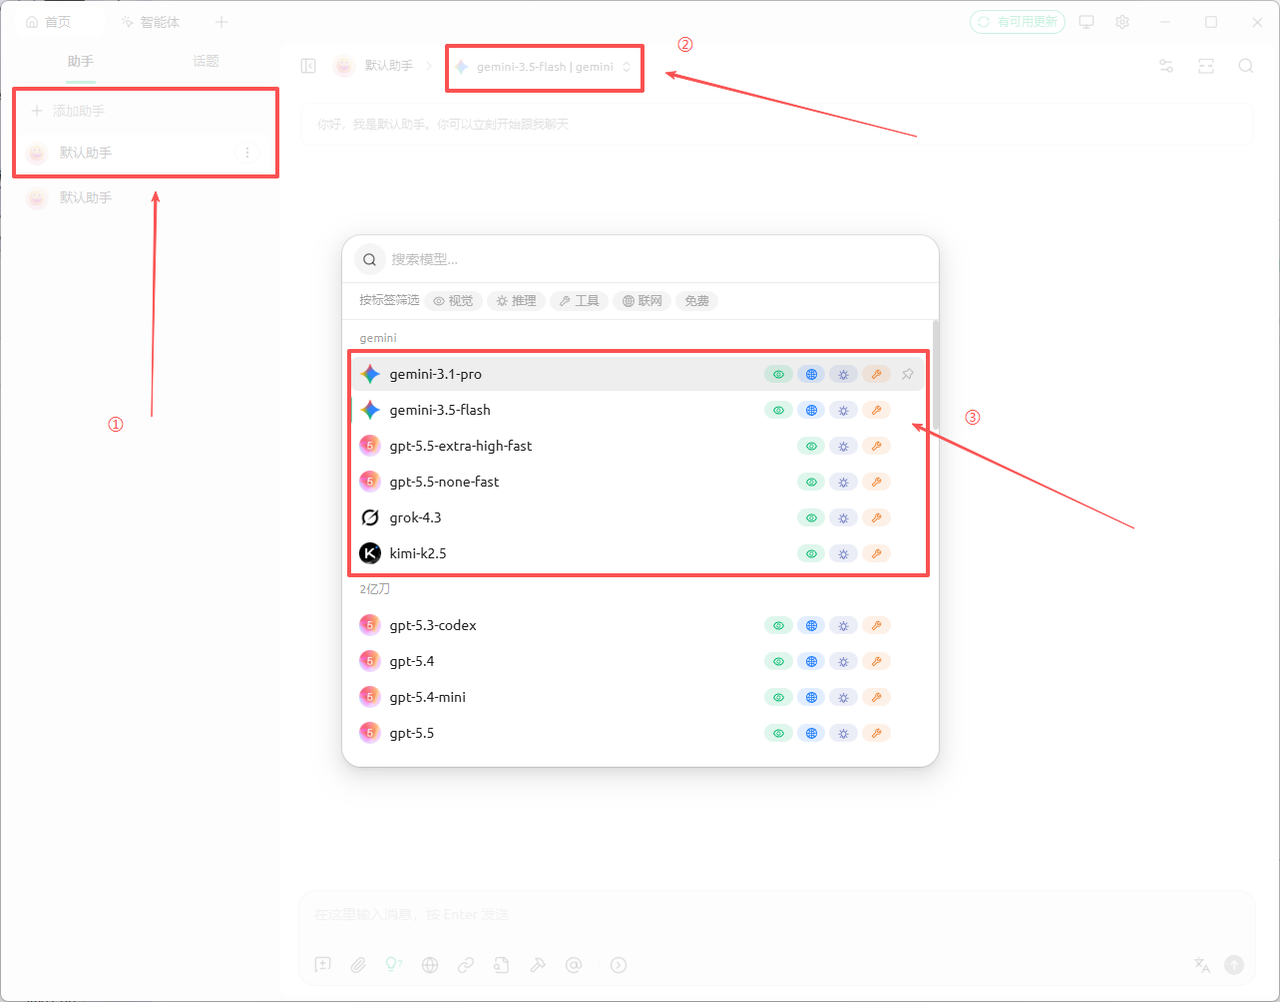This screenshot has width=1280, height=1002.
Task: Click the monitor display icon in title bar
Action: 1087,22
